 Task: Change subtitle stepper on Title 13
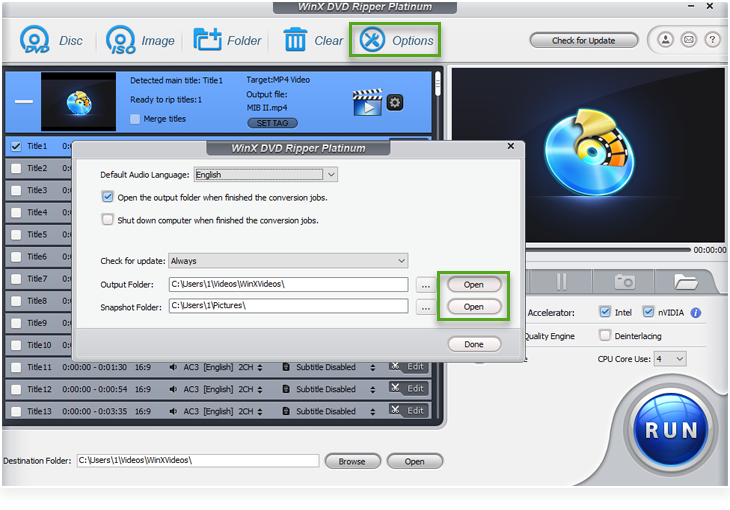pyautogui.click(x=372, y=412)
